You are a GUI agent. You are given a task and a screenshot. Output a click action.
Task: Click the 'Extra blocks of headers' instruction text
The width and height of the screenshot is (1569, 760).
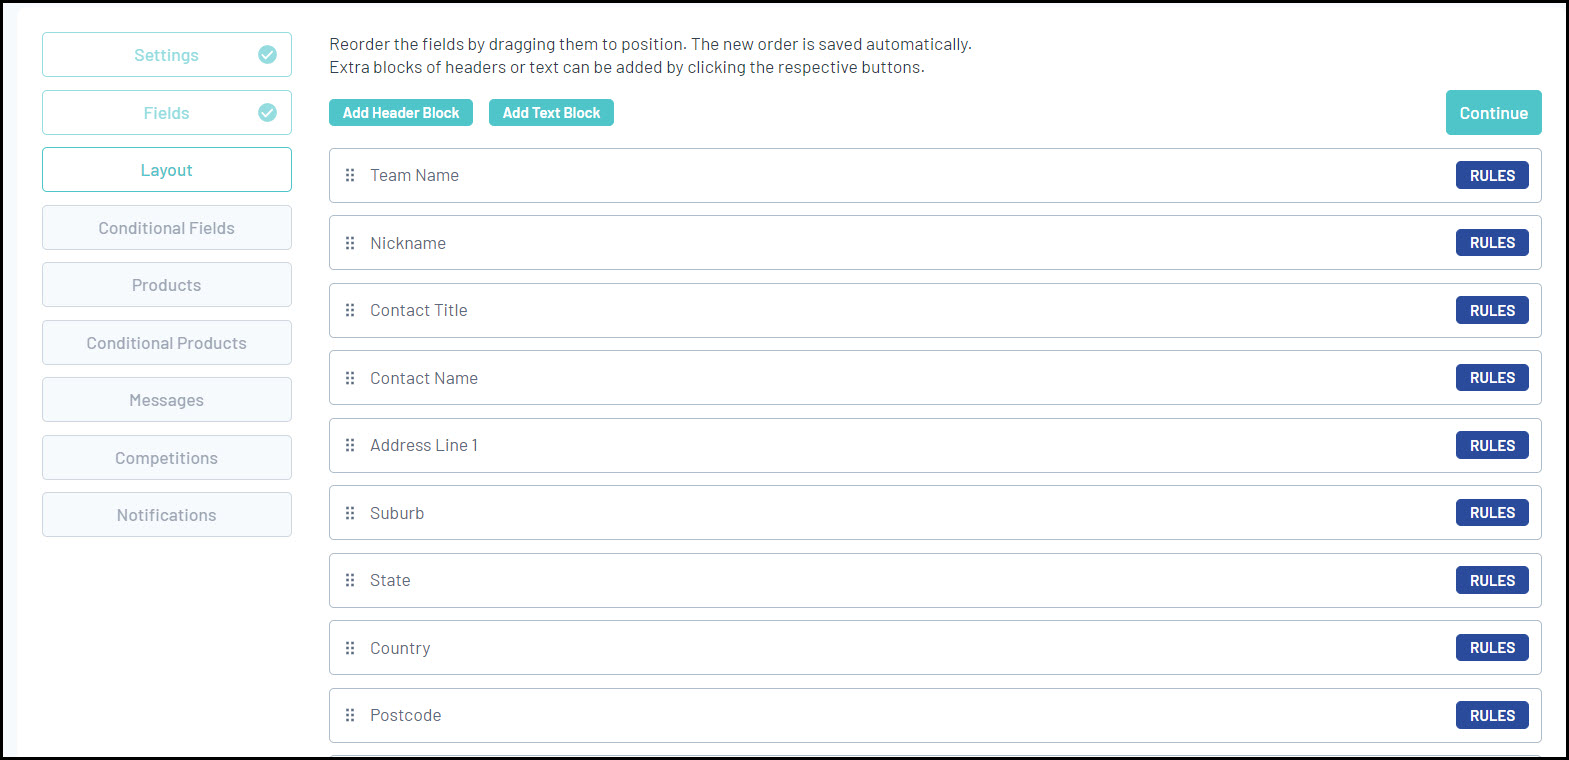(x=627, y=67)
